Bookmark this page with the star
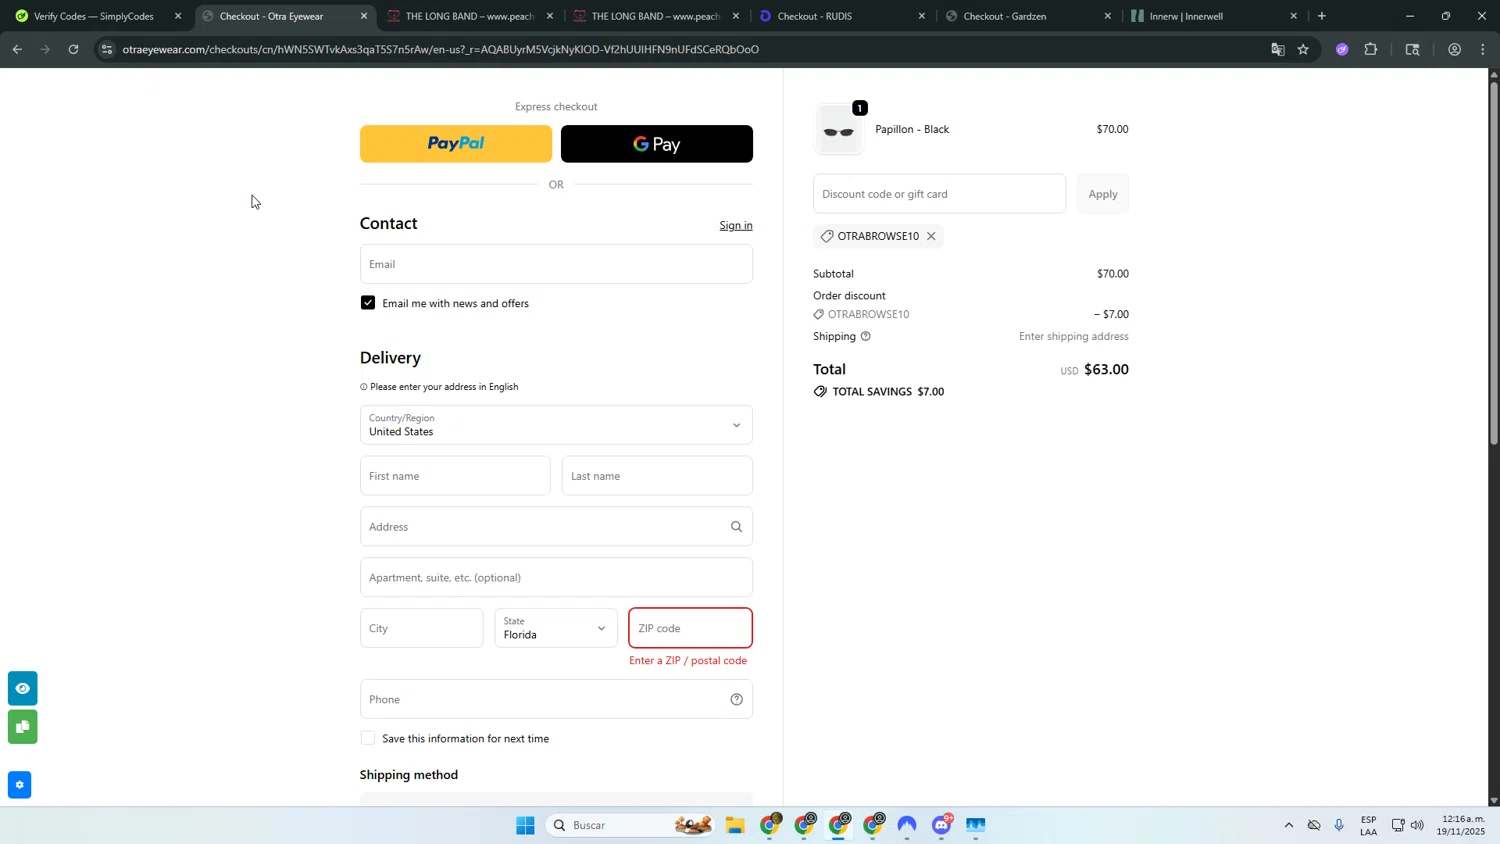Viewport: 1500px width, 844px height. [1303, 49]
